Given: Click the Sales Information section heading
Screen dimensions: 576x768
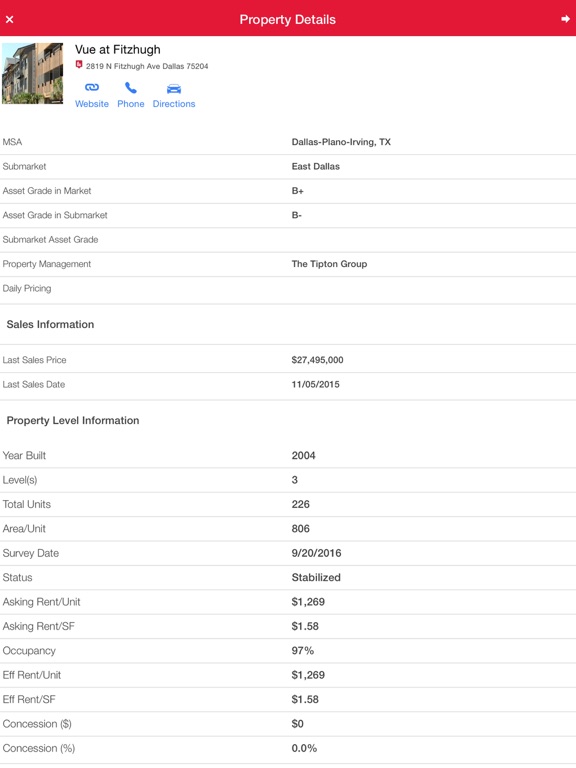Looking at the screenshot, I should pyautogui.click(x=50, y=324).
